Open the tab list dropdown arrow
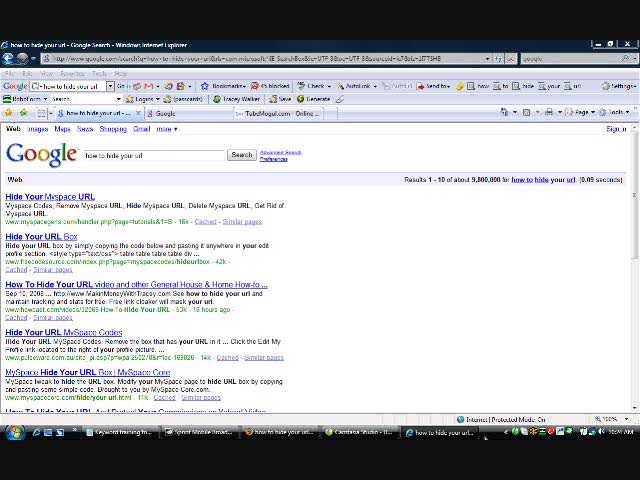Viewport: 640px width, 480px height. (x=51, y=113)
